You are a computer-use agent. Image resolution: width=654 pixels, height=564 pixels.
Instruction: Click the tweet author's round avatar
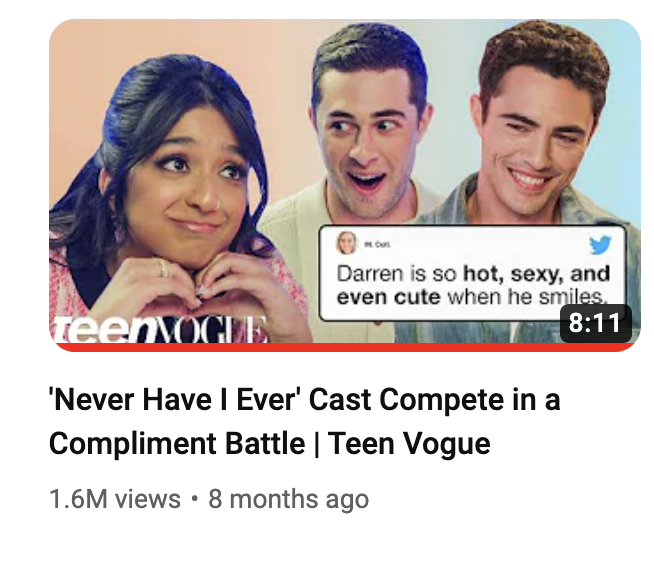coord(347,243)
